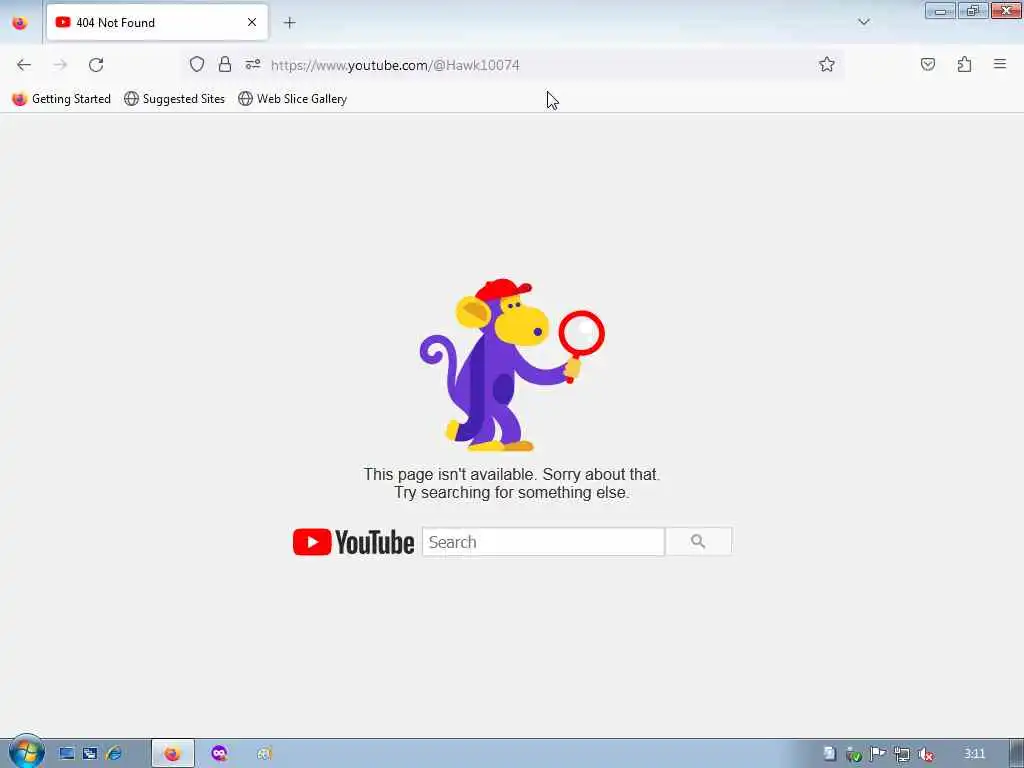Expand the list all tabs chevron
This screenshot has width=1024, height=768.
[863, 22]
